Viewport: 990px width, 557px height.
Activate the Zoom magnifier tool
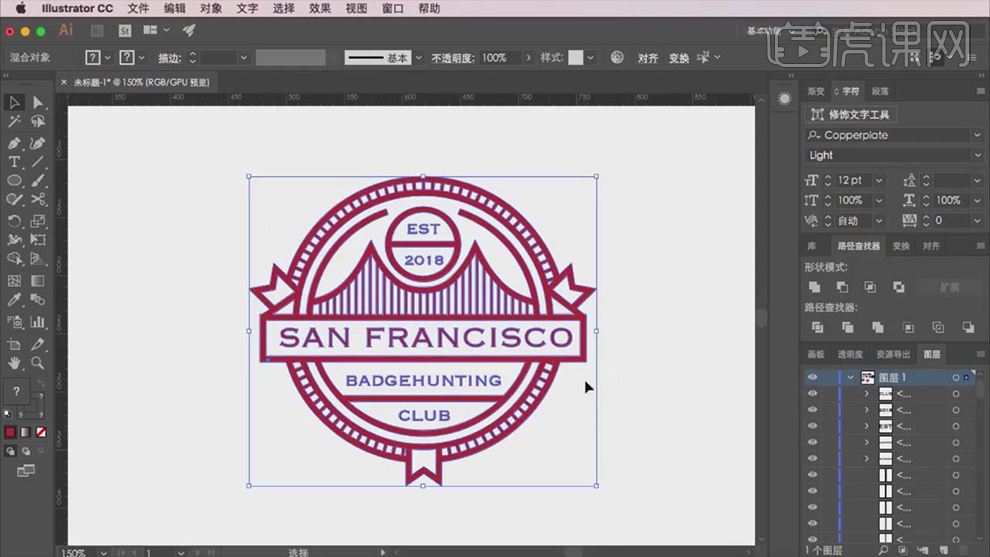[x=38, y=363]
